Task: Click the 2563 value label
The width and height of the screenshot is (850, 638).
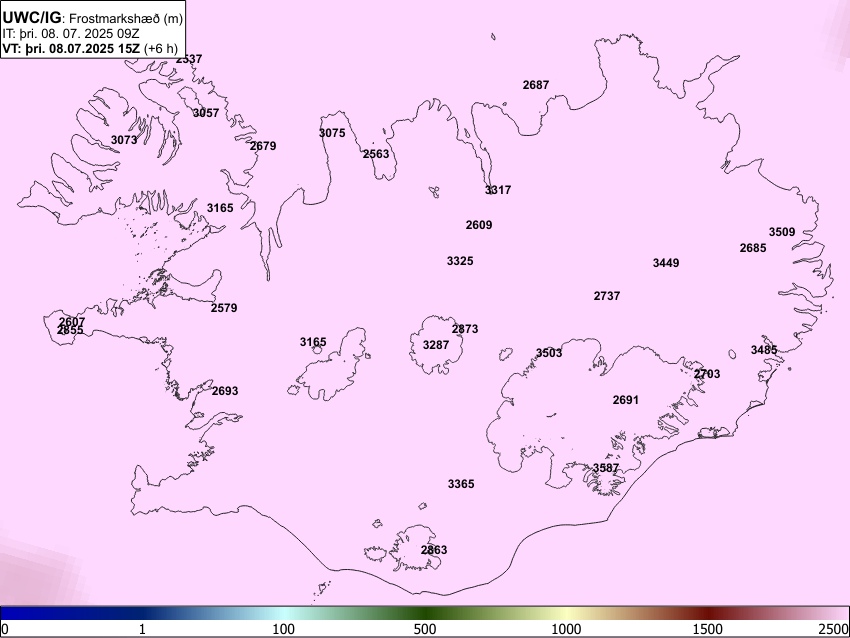Action: pyautogui.click(x=376, y=154)
